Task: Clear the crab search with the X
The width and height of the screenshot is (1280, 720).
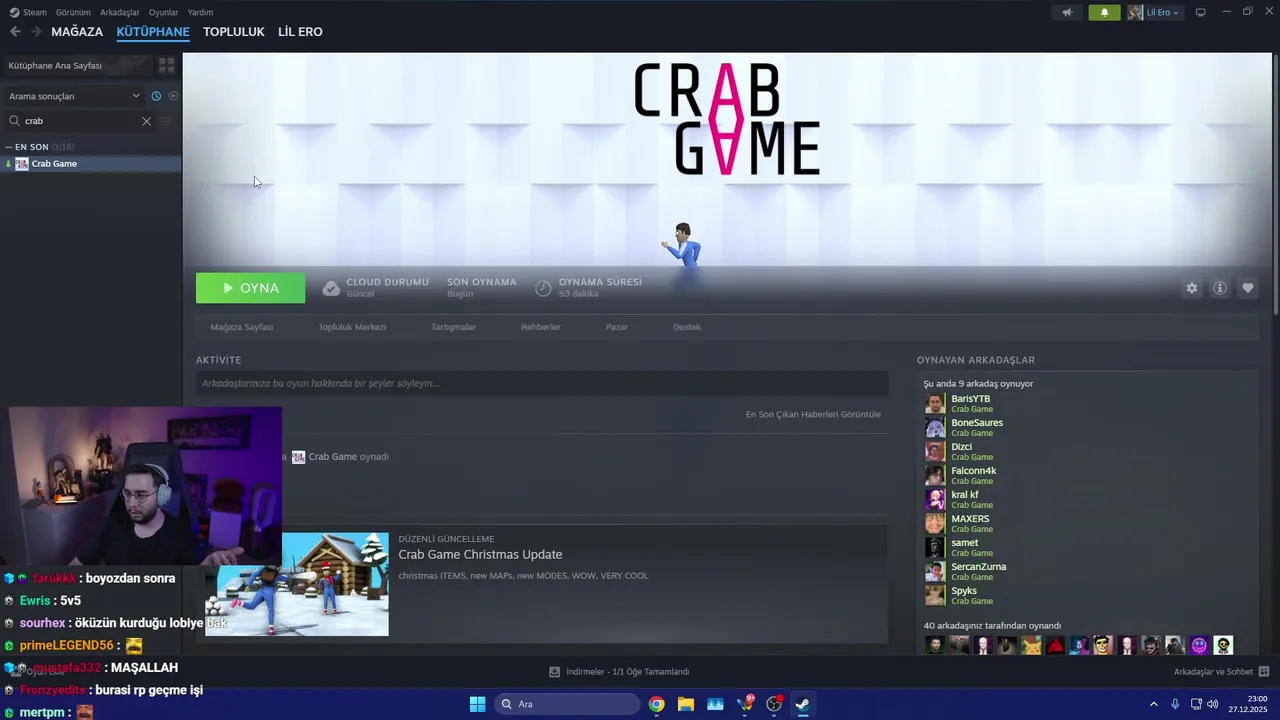Action: click(146, 121)
